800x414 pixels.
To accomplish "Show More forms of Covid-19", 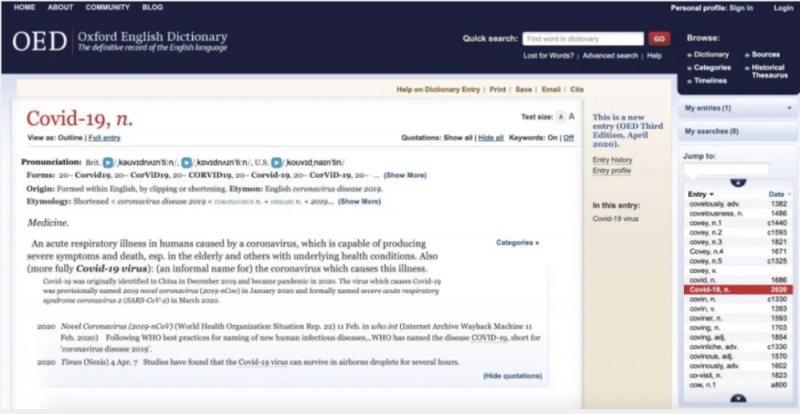I will 404,175.
